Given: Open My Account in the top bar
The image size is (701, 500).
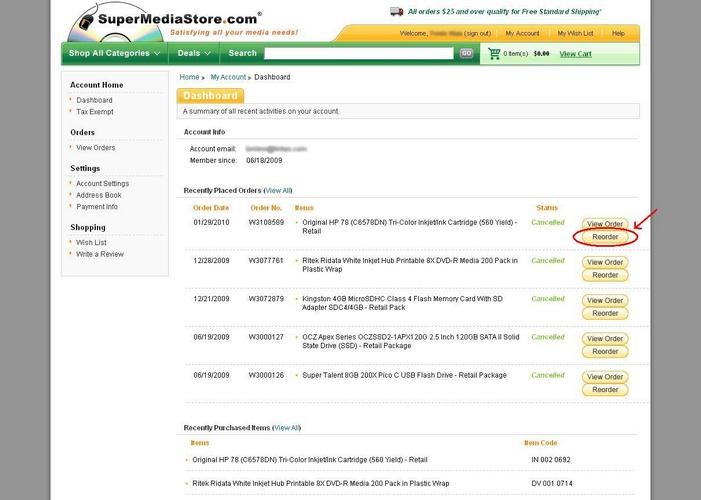Looking at the screenshot, I should [522, 34].
